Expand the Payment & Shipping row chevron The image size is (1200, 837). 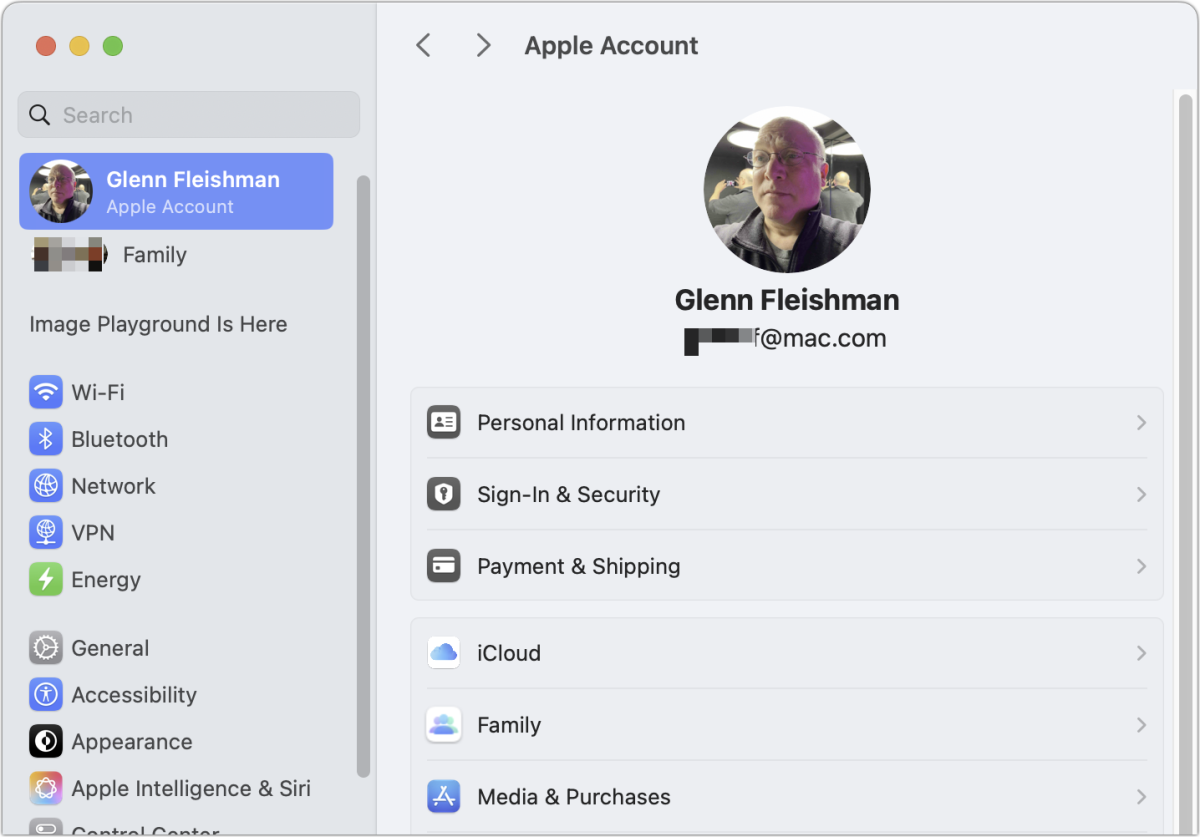tap(1141, 567)
